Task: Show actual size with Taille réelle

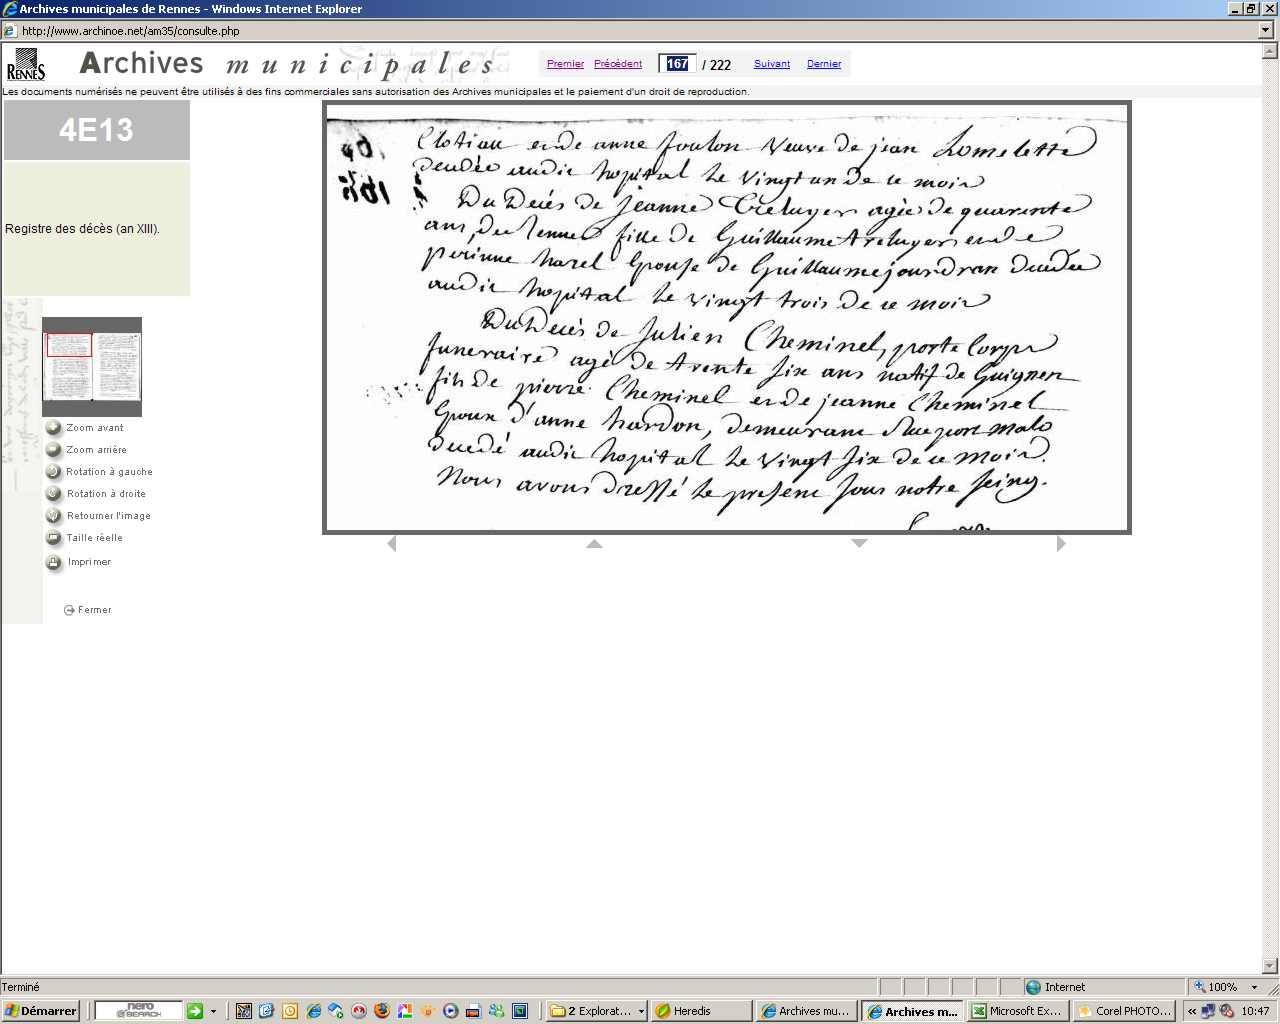Action: 54,538
